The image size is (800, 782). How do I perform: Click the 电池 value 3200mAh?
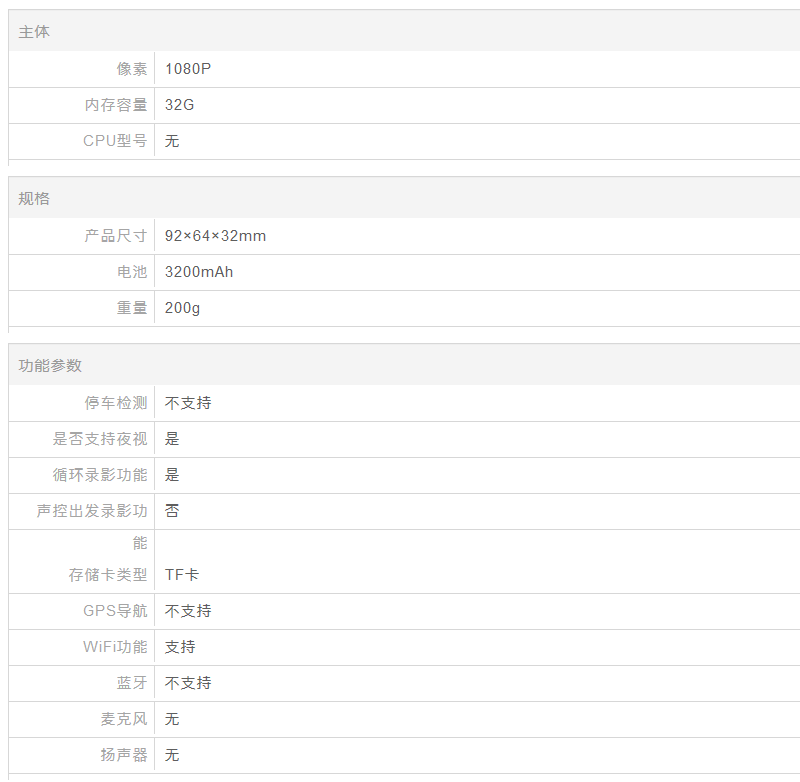click(x=199, y=272)
